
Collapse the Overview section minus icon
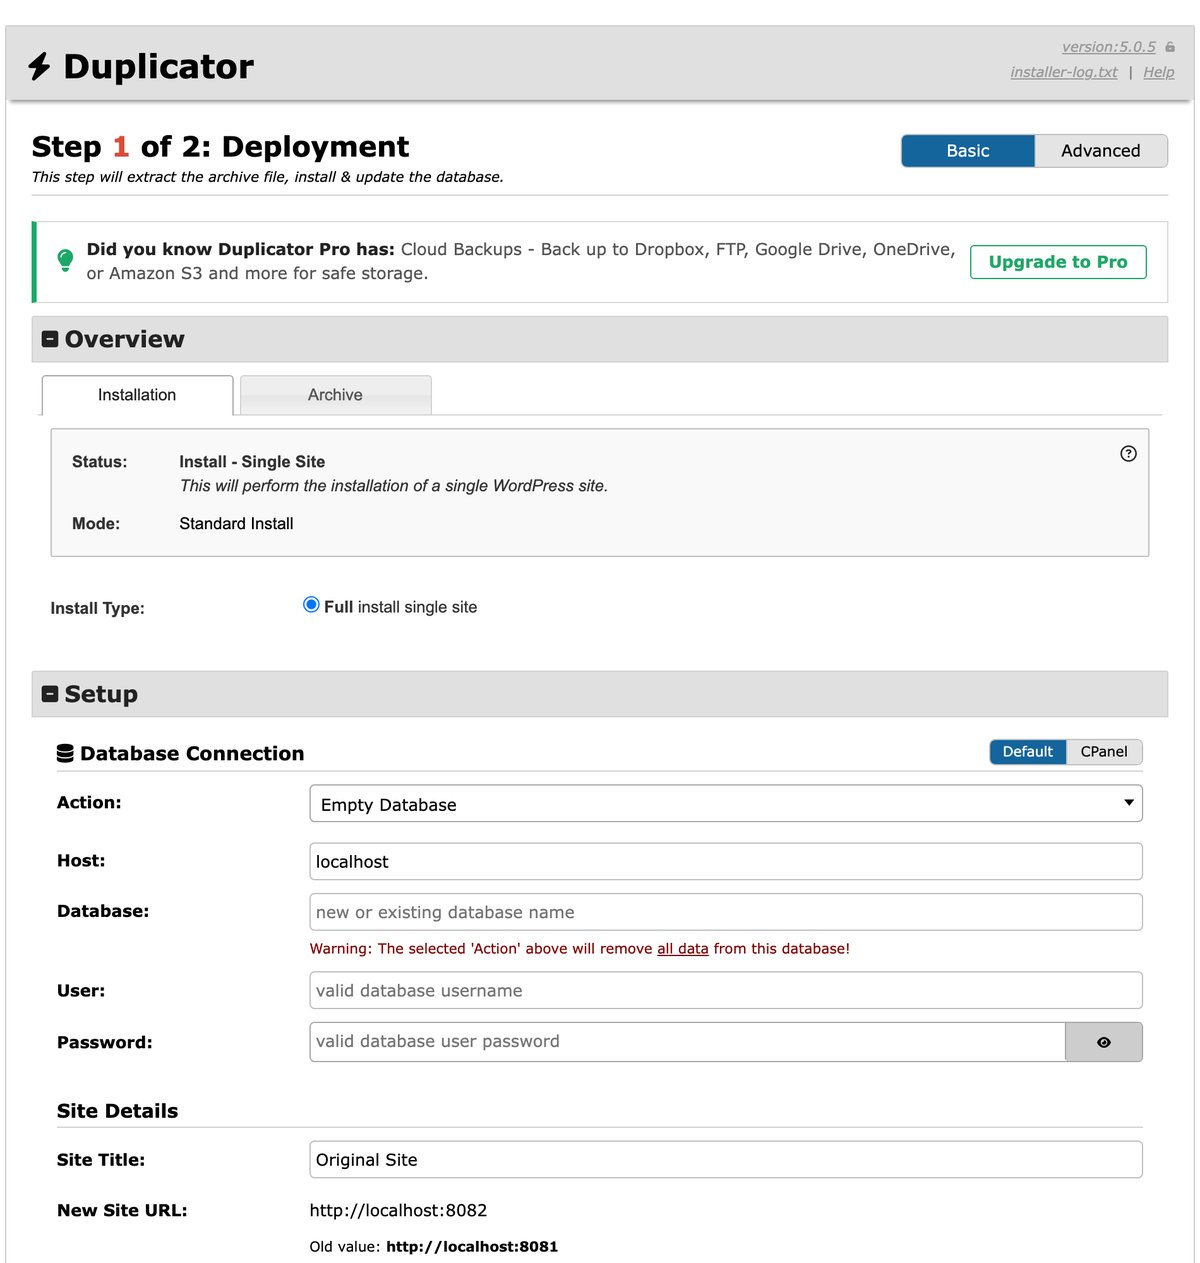(x=50, y=339)
